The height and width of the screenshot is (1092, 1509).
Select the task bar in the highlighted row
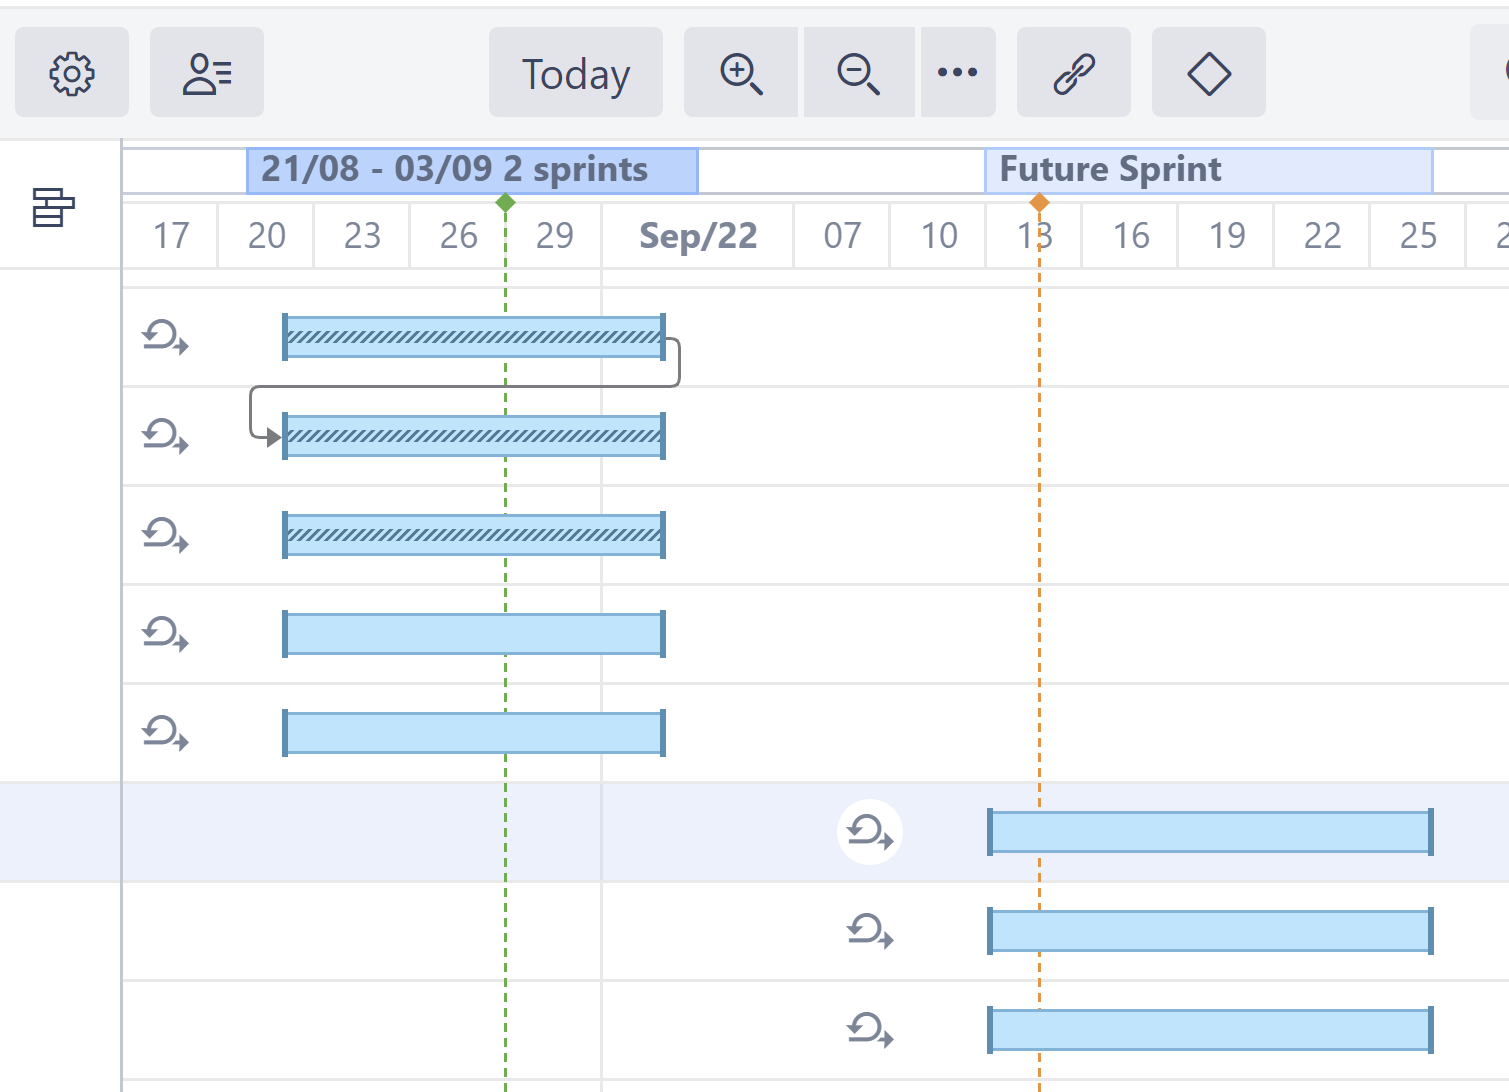[1210, 832]
